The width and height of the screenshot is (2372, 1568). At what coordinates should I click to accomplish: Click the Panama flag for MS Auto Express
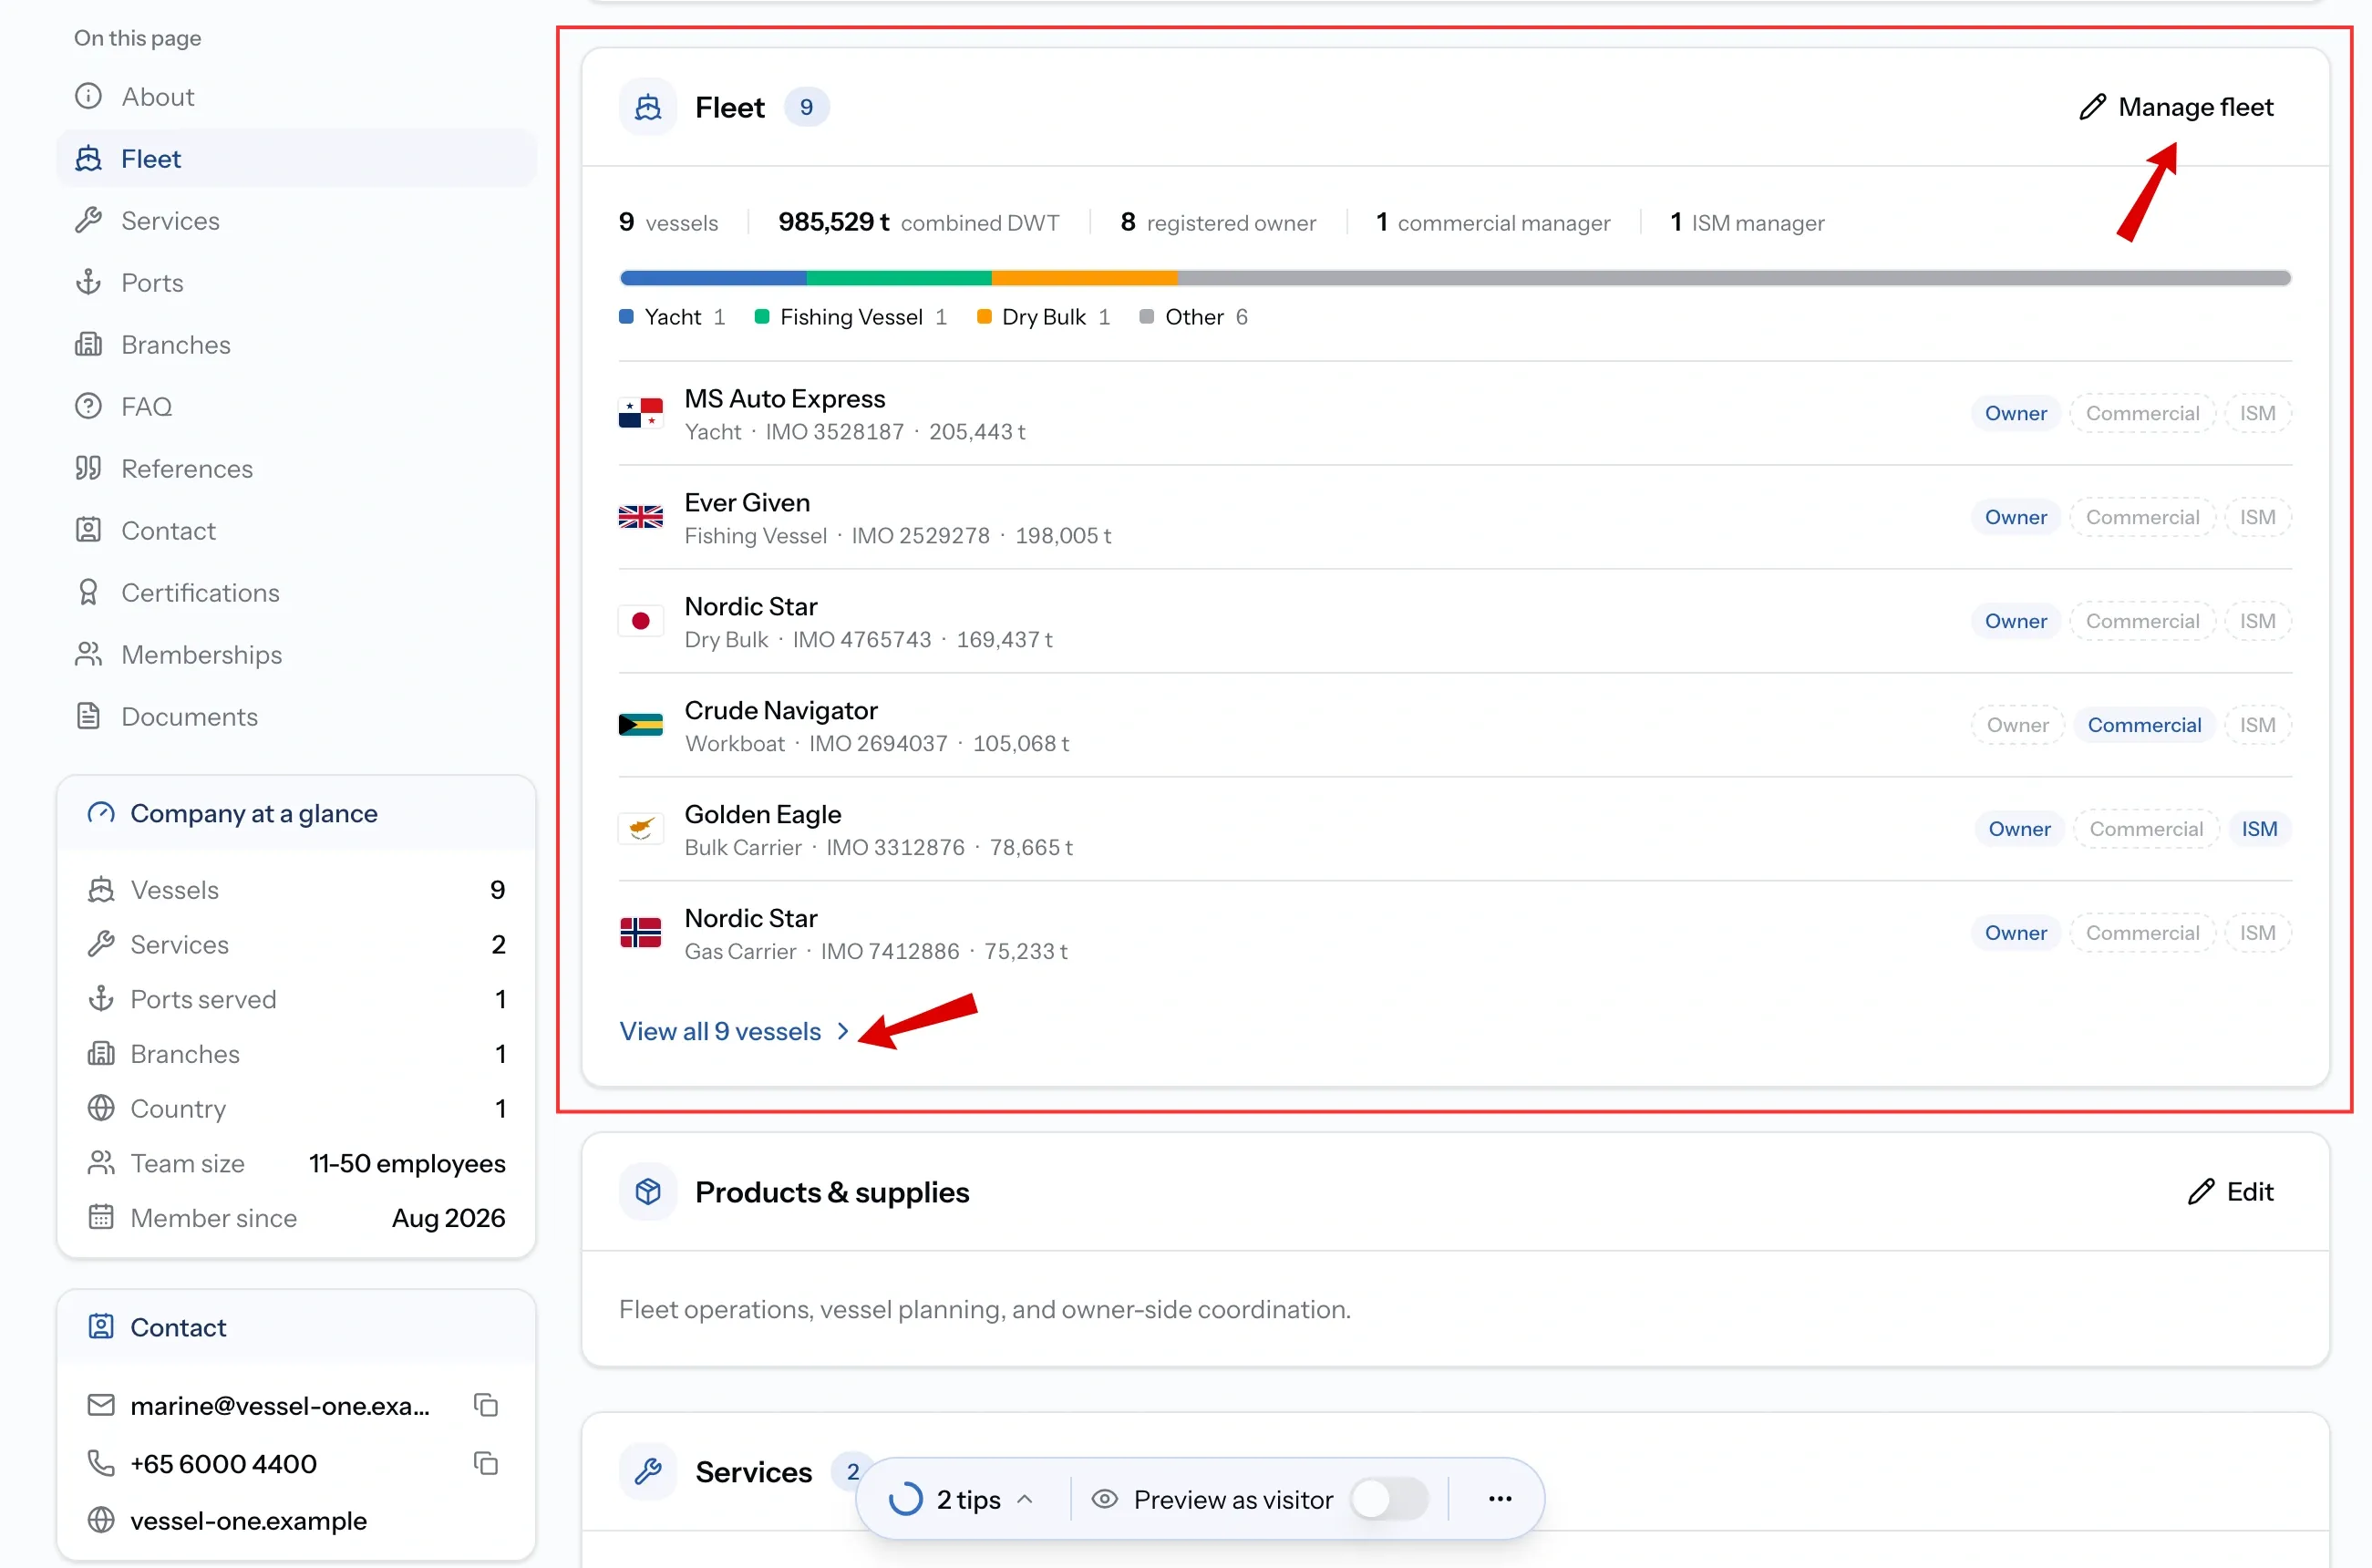pos(640,413)
